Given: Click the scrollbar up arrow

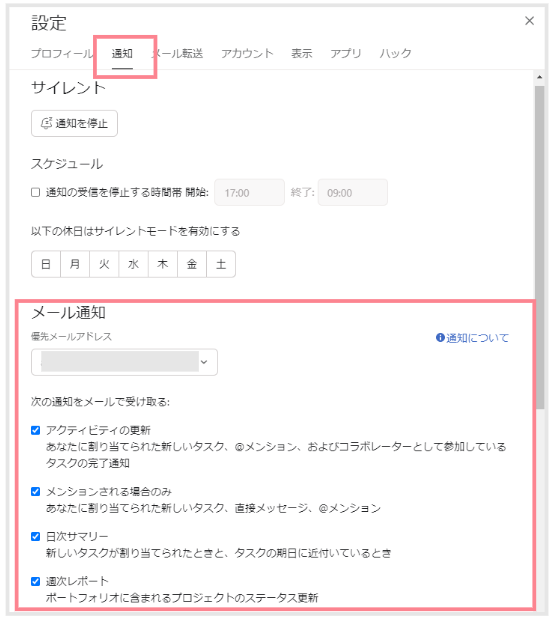Looking at the screenshot, I should click(539, 77).
